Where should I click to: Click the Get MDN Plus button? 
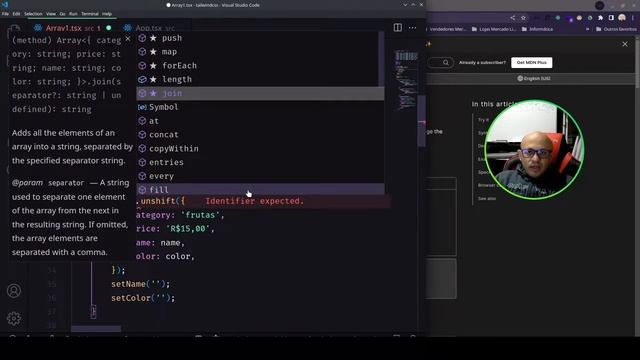tap(531, 62)
